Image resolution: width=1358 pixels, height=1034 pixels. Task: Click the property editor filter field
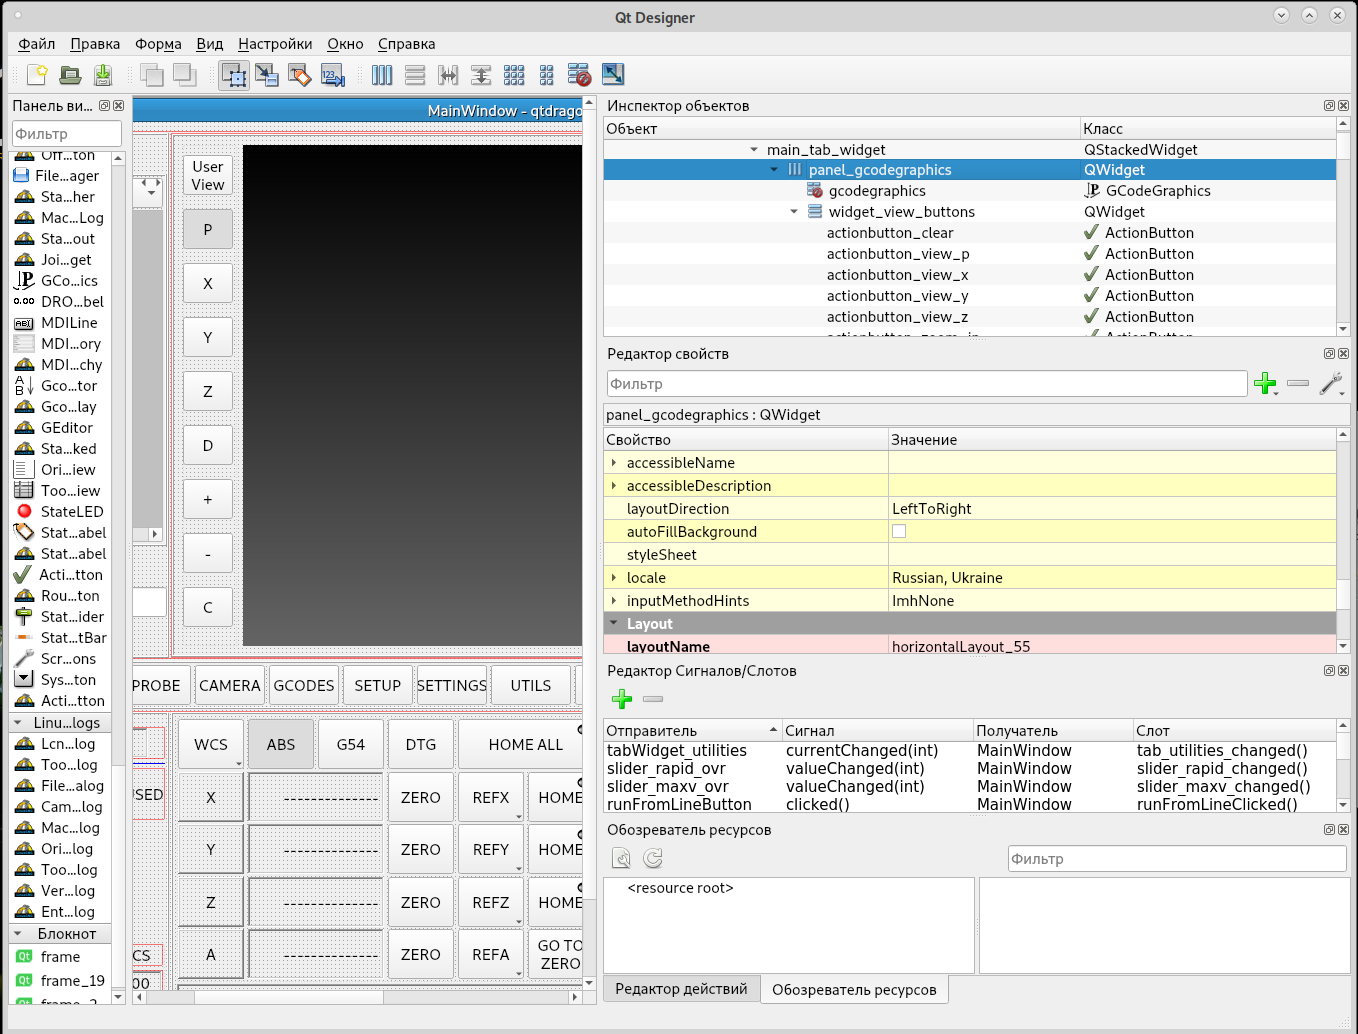click(x=927, y=383)
